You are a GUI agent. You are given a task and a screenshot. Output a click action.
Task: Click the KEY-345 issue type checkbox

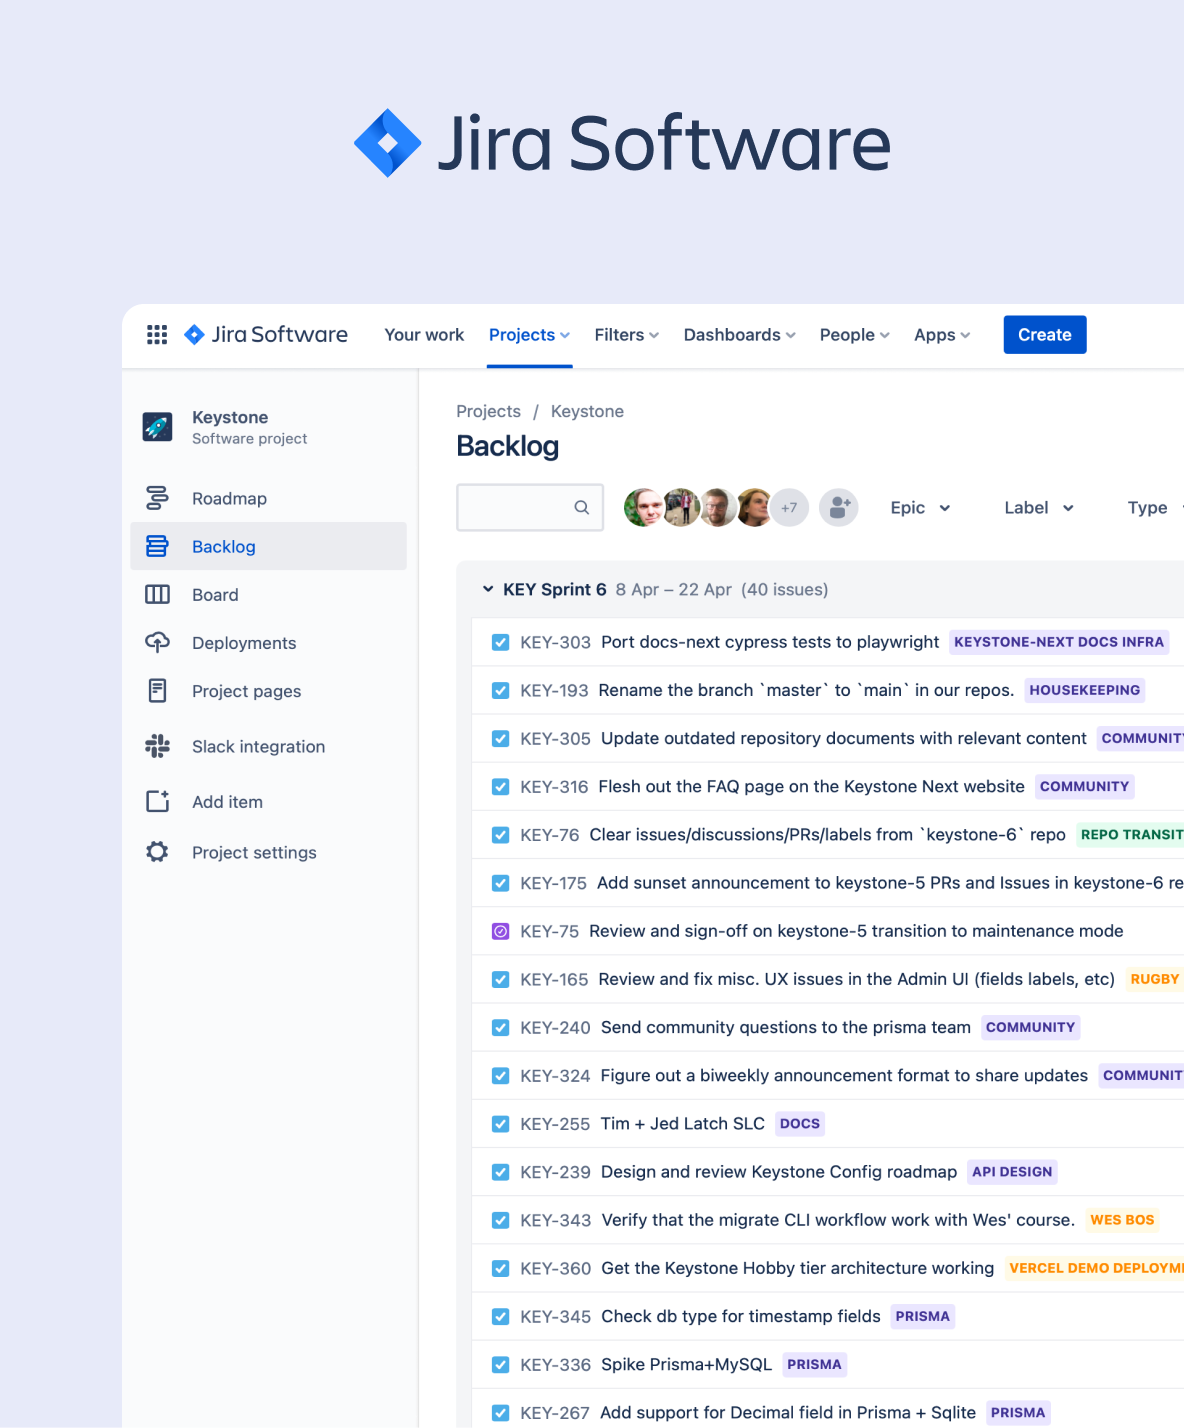(500, 1317)
